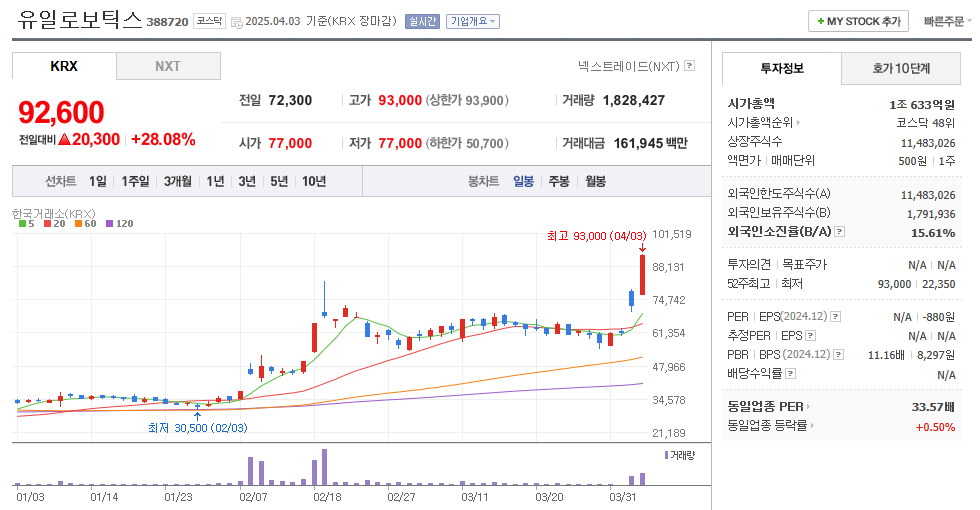
Task: Open the 넥스트레이드(NXT) link
Action: [629, 66]
